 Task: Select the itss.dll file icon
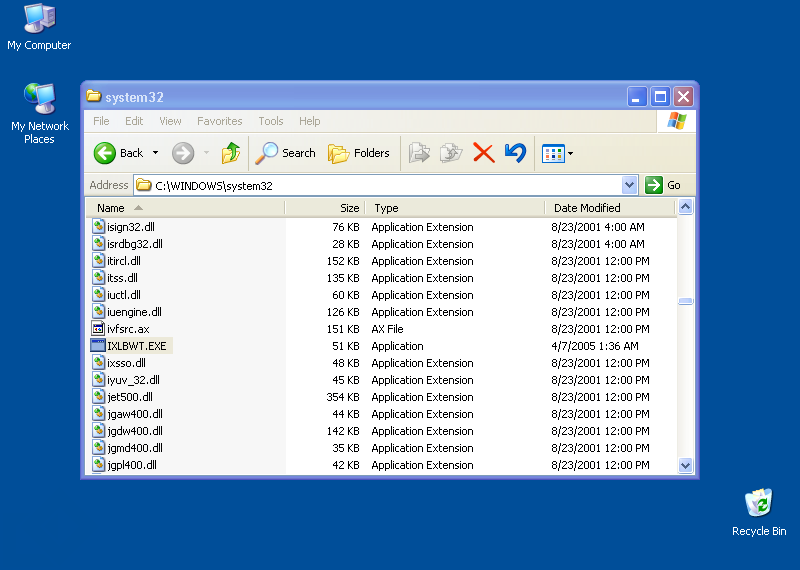(x=98, y=277)
